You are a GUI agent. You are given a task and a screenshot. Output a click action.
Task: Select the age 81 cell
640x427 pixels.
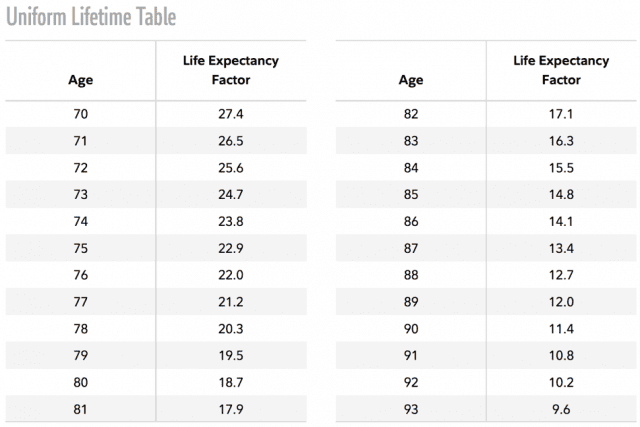point(81,408)
